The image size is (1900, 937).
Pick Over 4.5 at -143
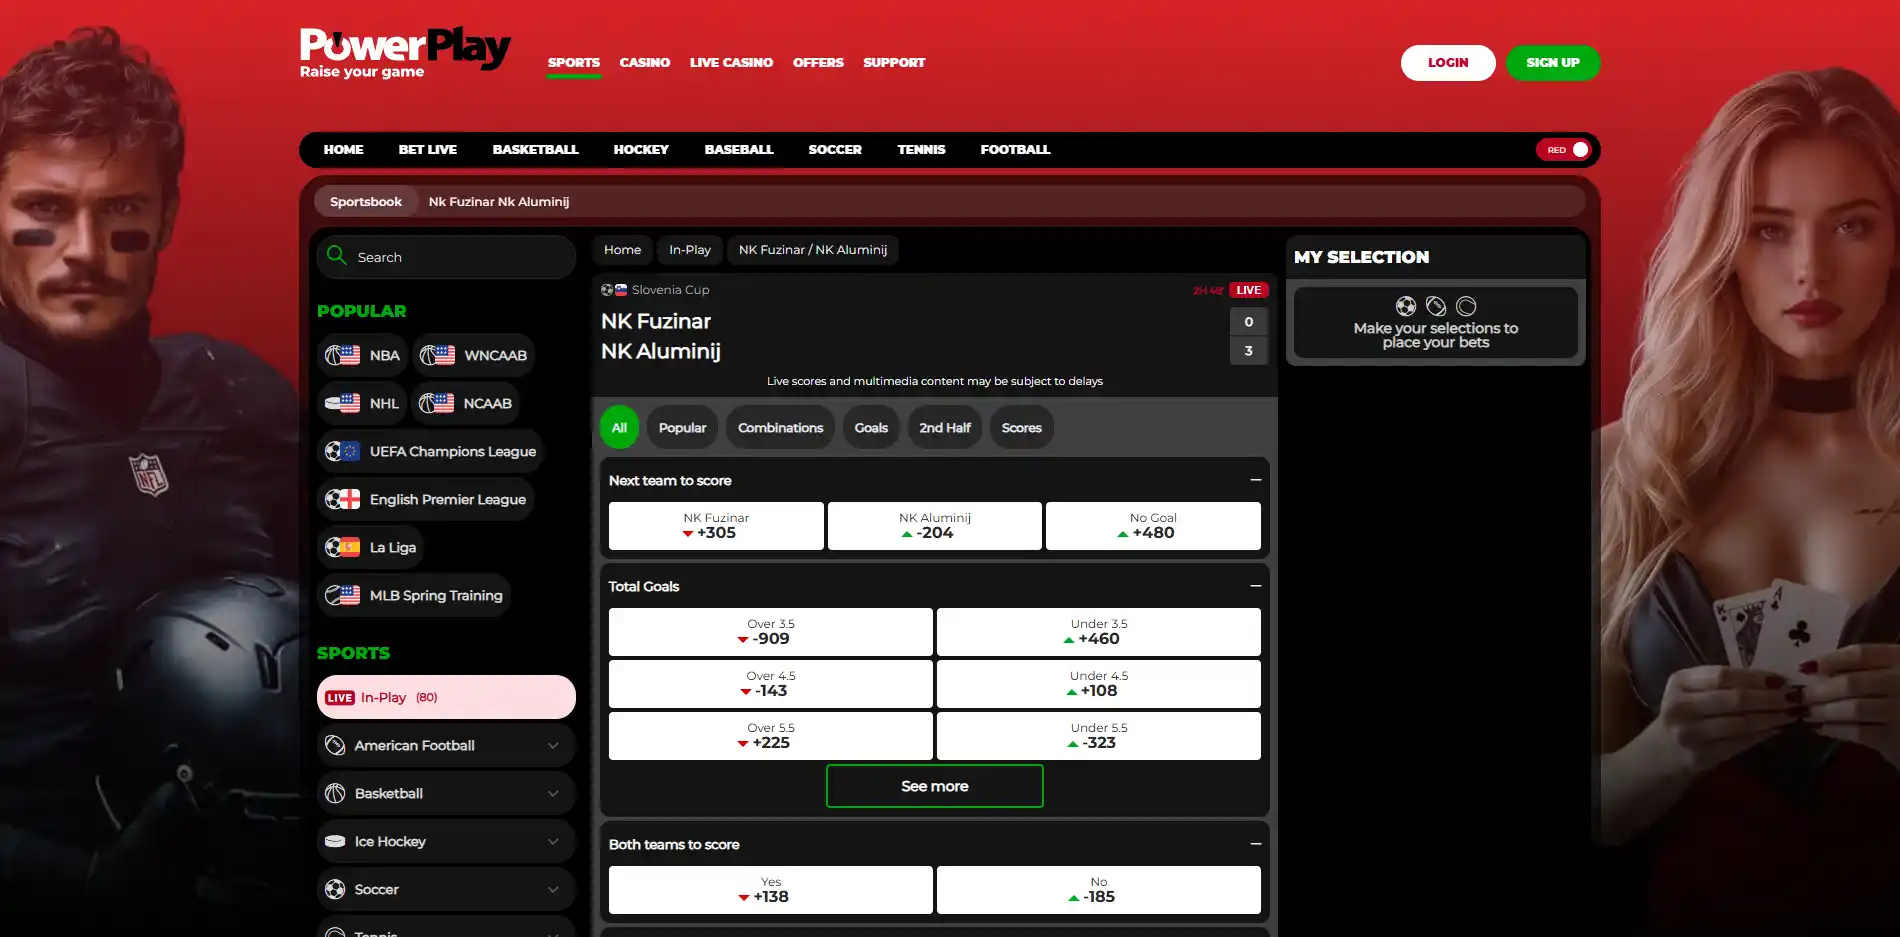tap(771, 684)
